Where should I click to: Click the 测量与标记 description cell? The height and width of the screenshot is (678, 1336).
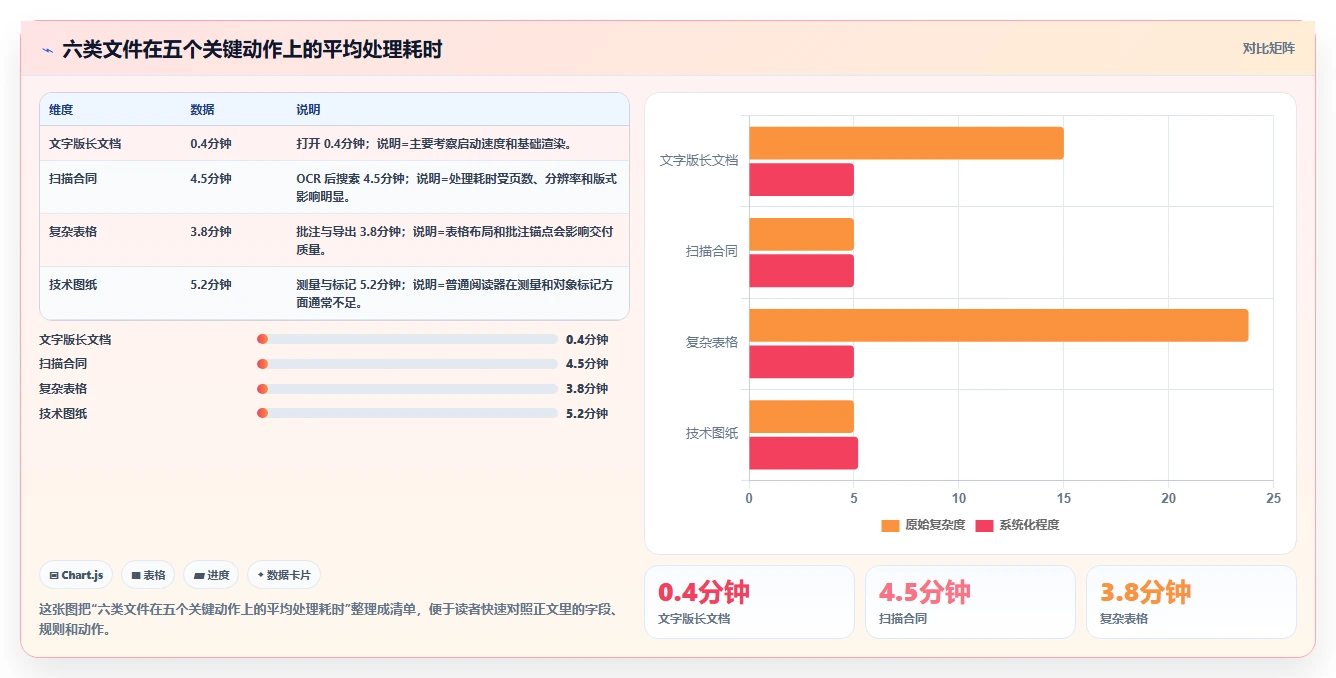[457, 293]
